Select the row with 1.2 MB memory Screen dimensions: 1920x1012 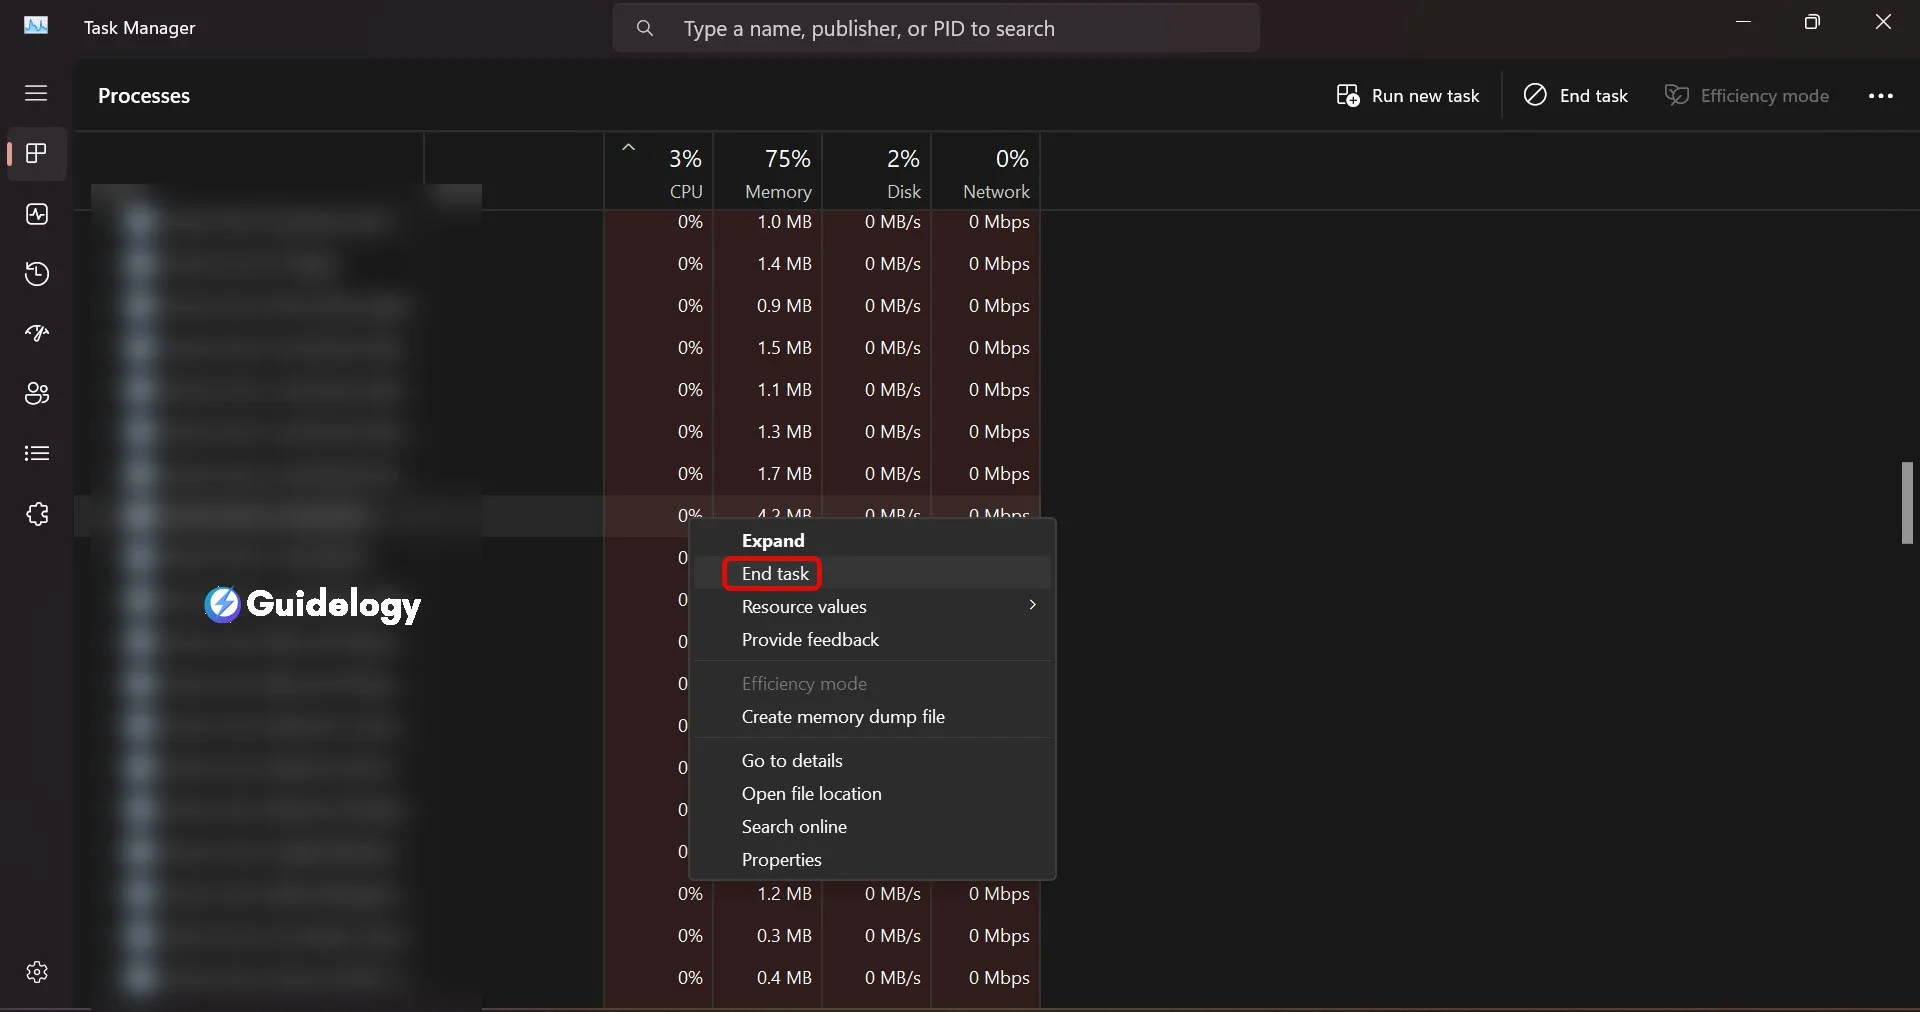coord(558,894)
